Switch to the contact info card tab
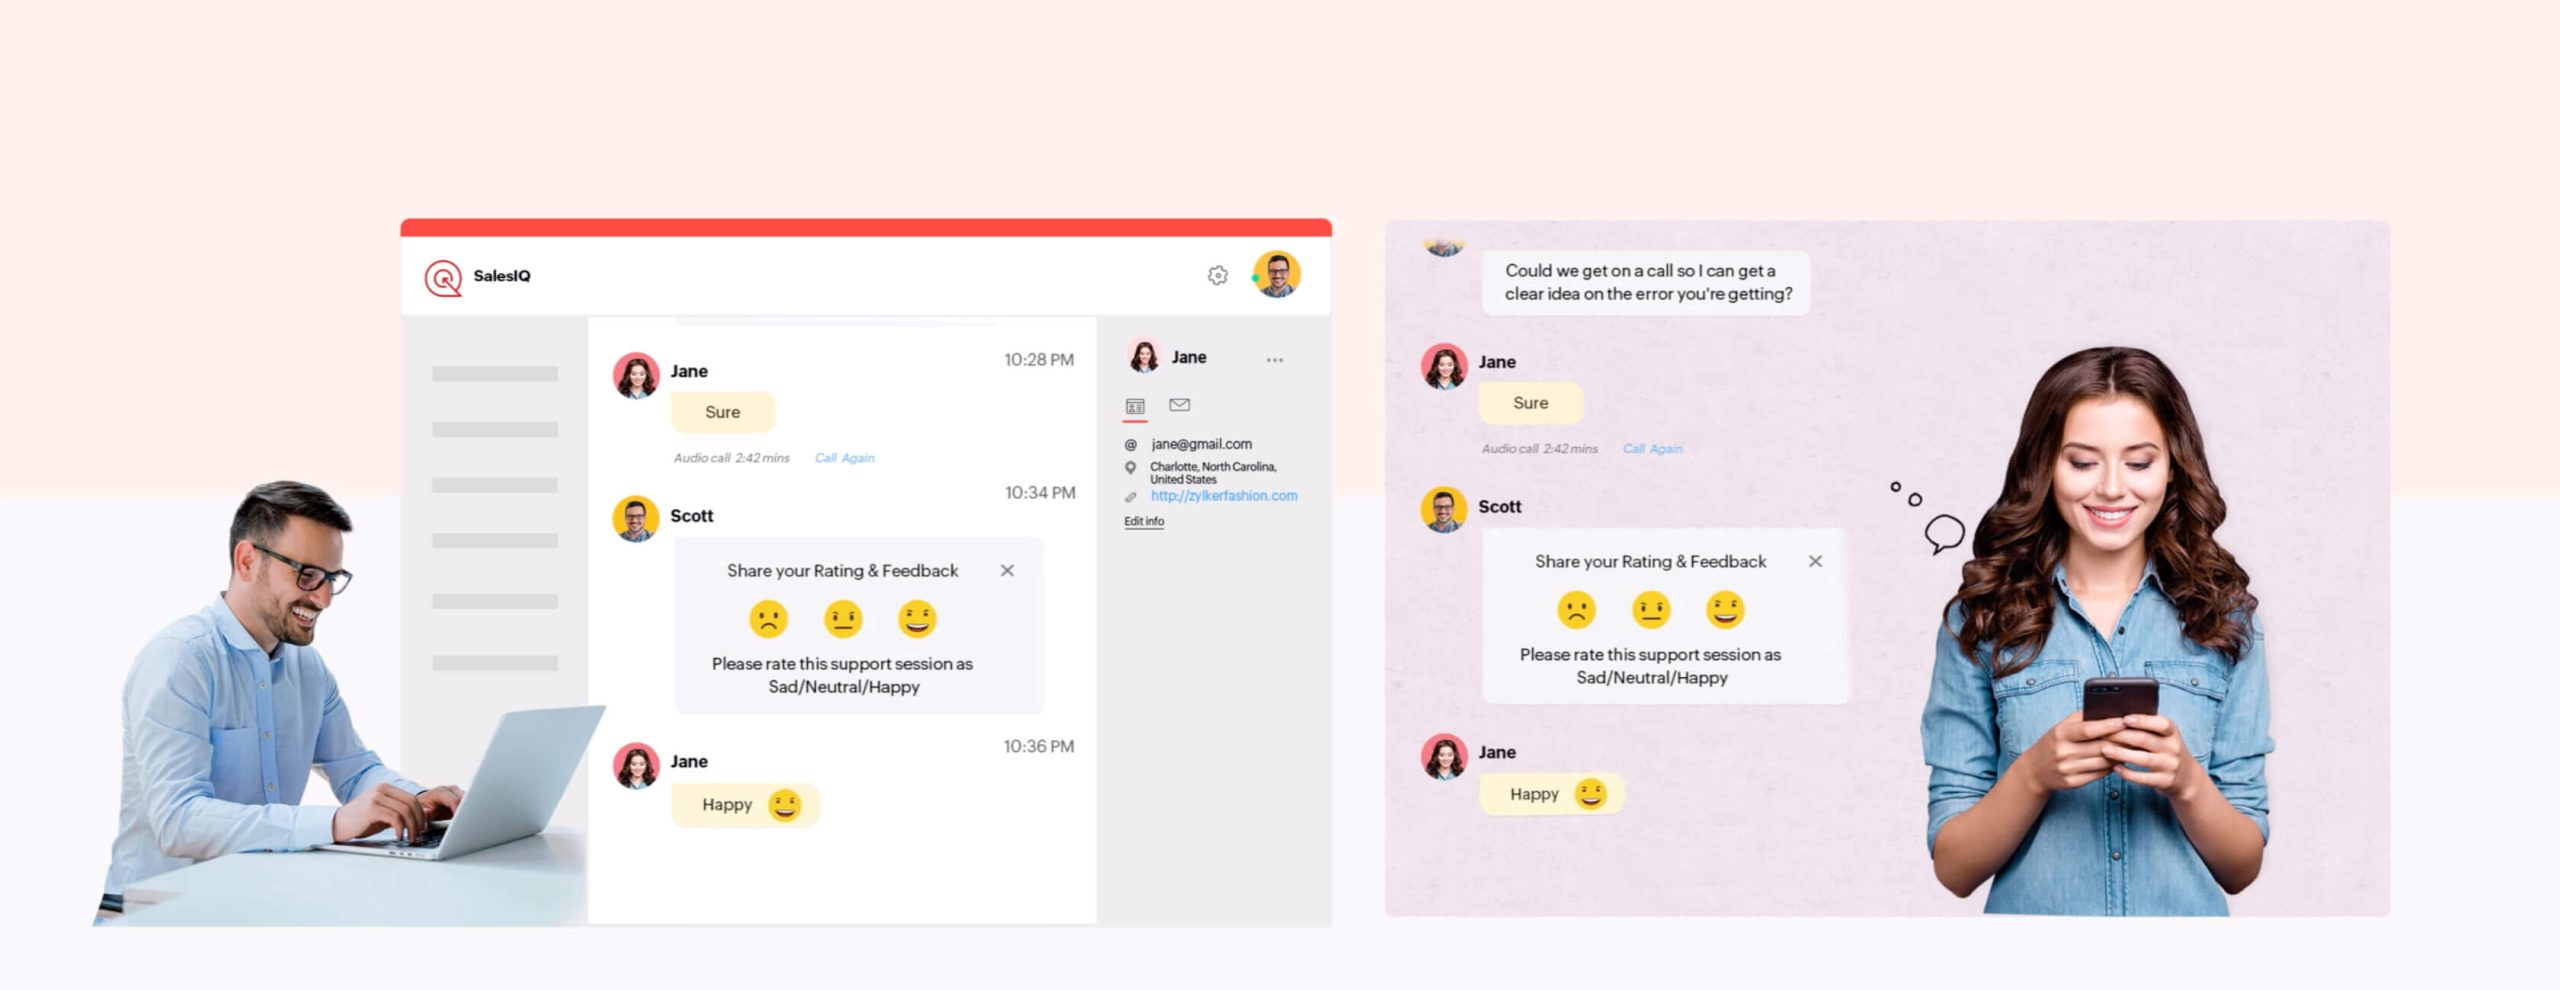2560x990 pixels. point(1135,406)
